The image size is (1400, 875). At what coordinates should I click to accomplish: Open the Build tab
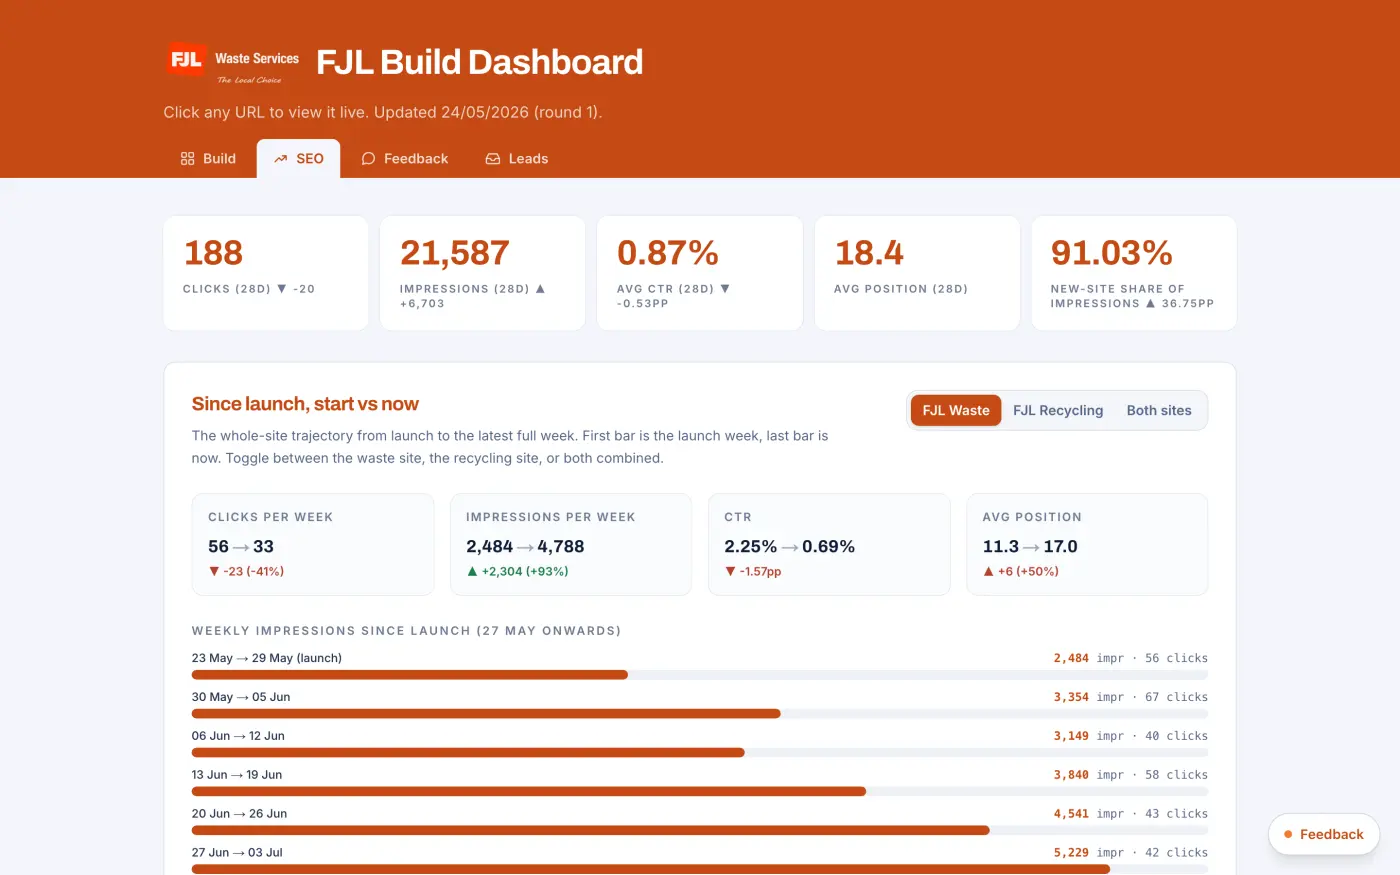point(208,159)
